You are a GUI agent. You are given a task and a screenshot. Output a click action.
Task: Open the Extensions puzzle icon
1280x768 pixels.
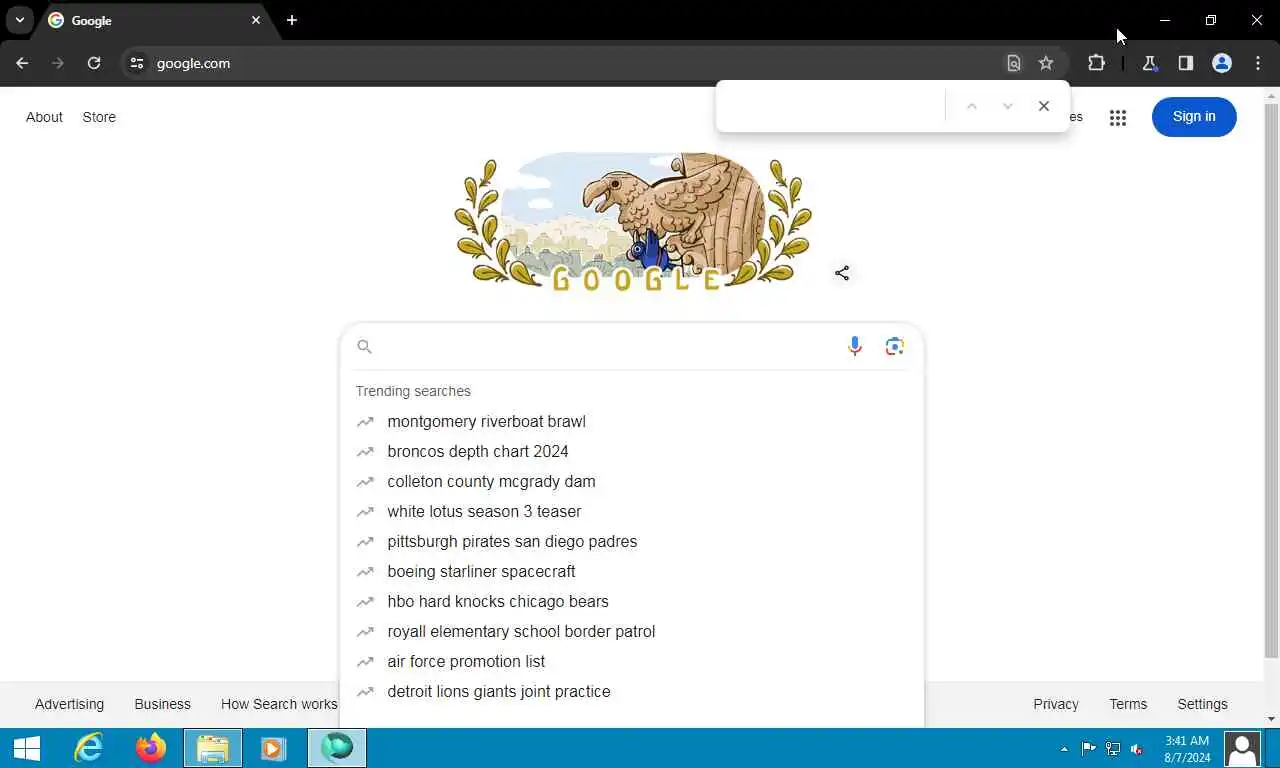point(1096,63)
